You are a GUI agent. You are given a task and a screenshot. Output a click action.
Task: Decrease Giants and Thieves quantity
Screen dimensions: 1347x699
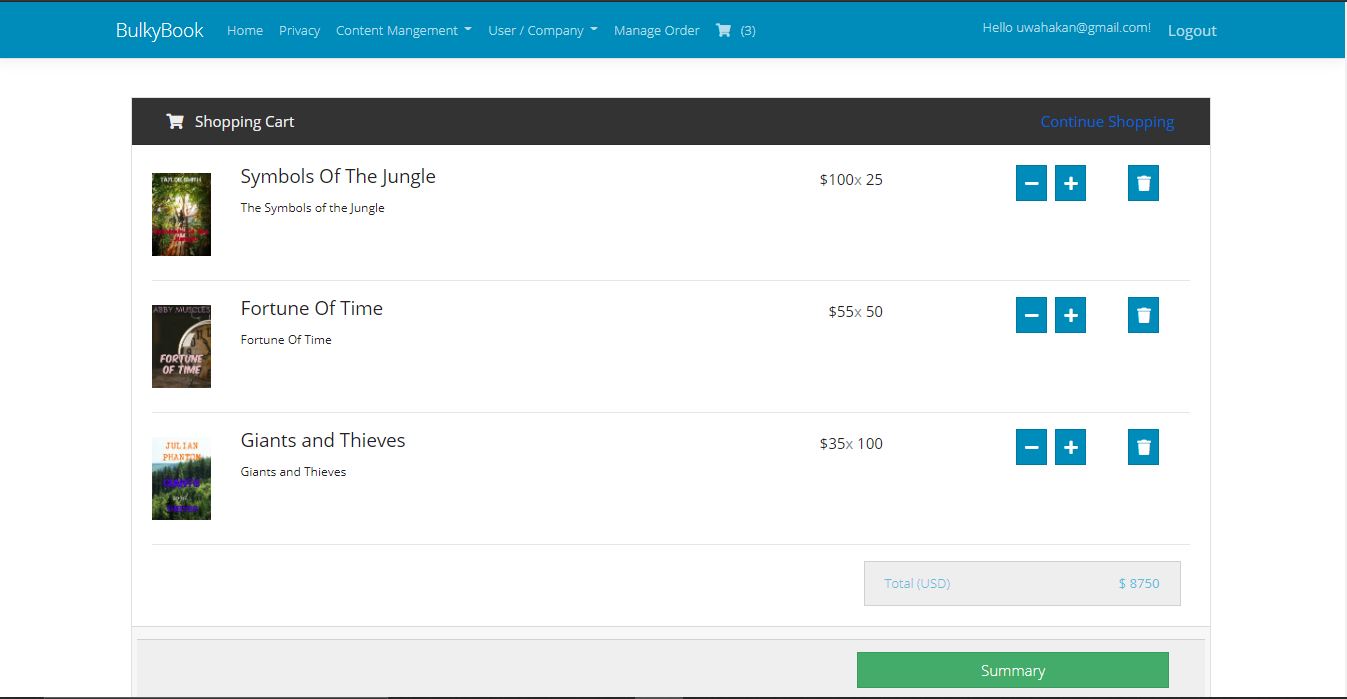(x=1031, y=447)
